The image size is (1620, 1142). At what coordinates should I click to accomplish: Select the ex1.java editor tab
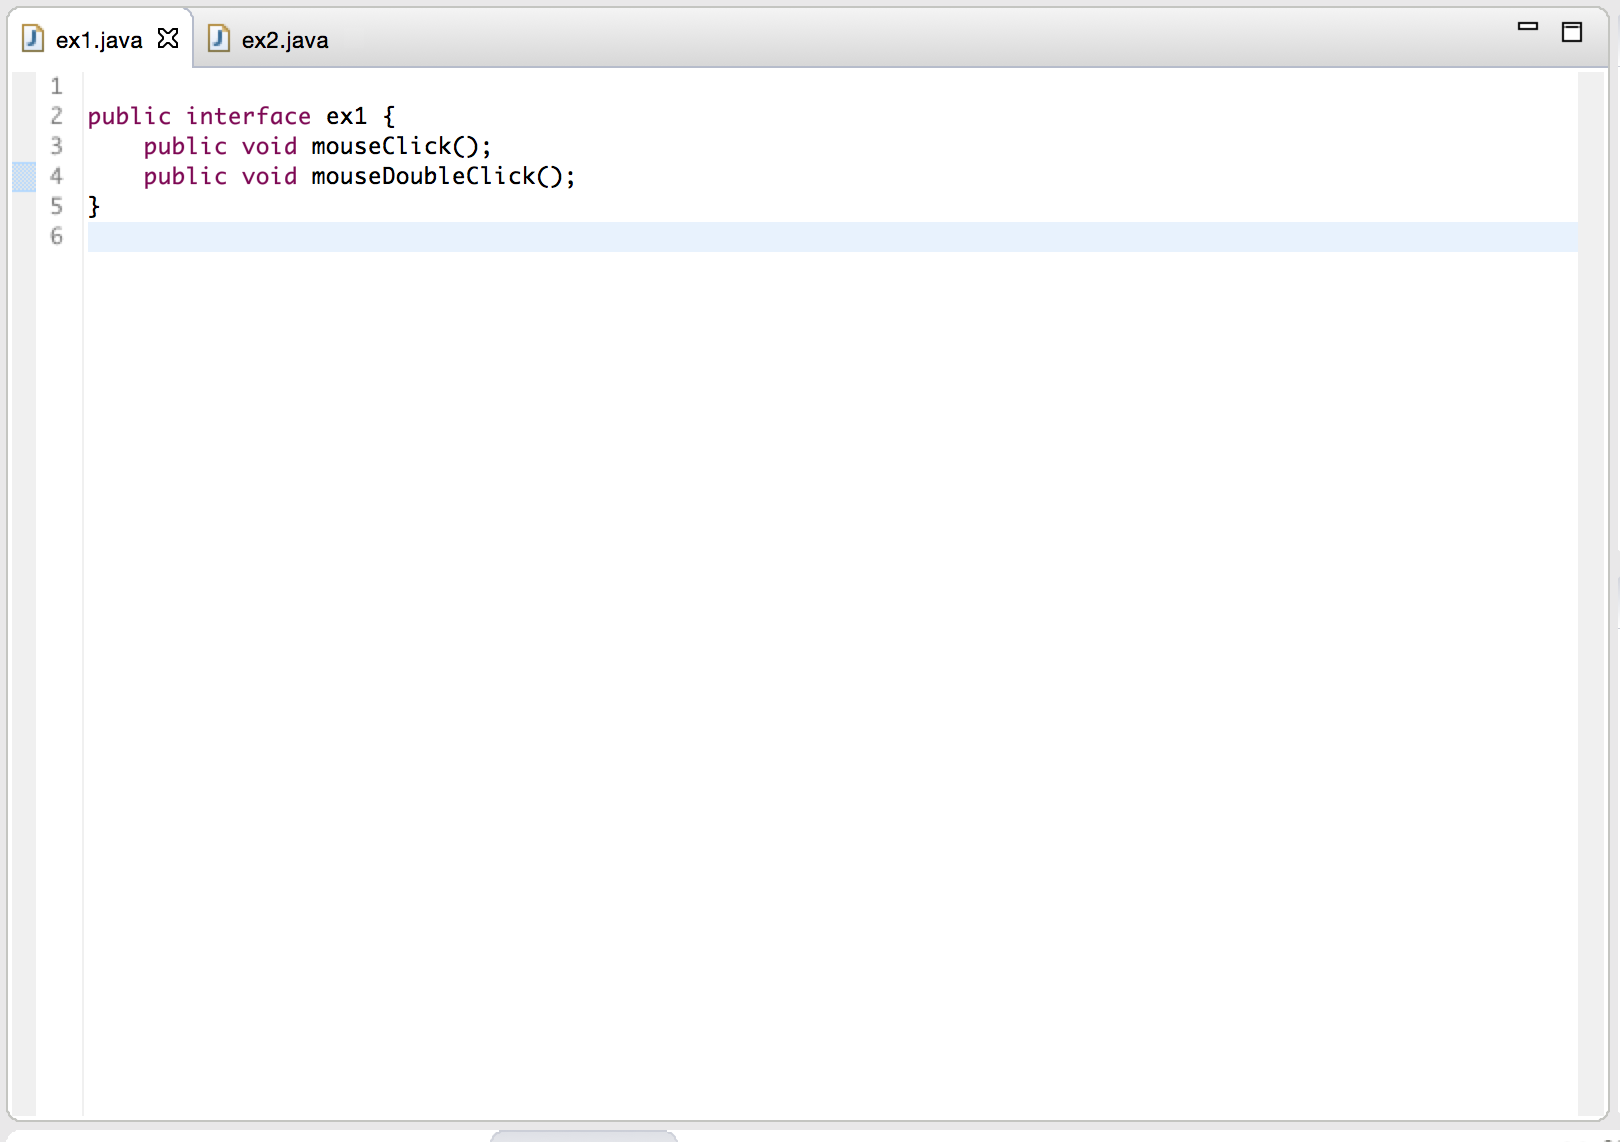tap(99, 40)
